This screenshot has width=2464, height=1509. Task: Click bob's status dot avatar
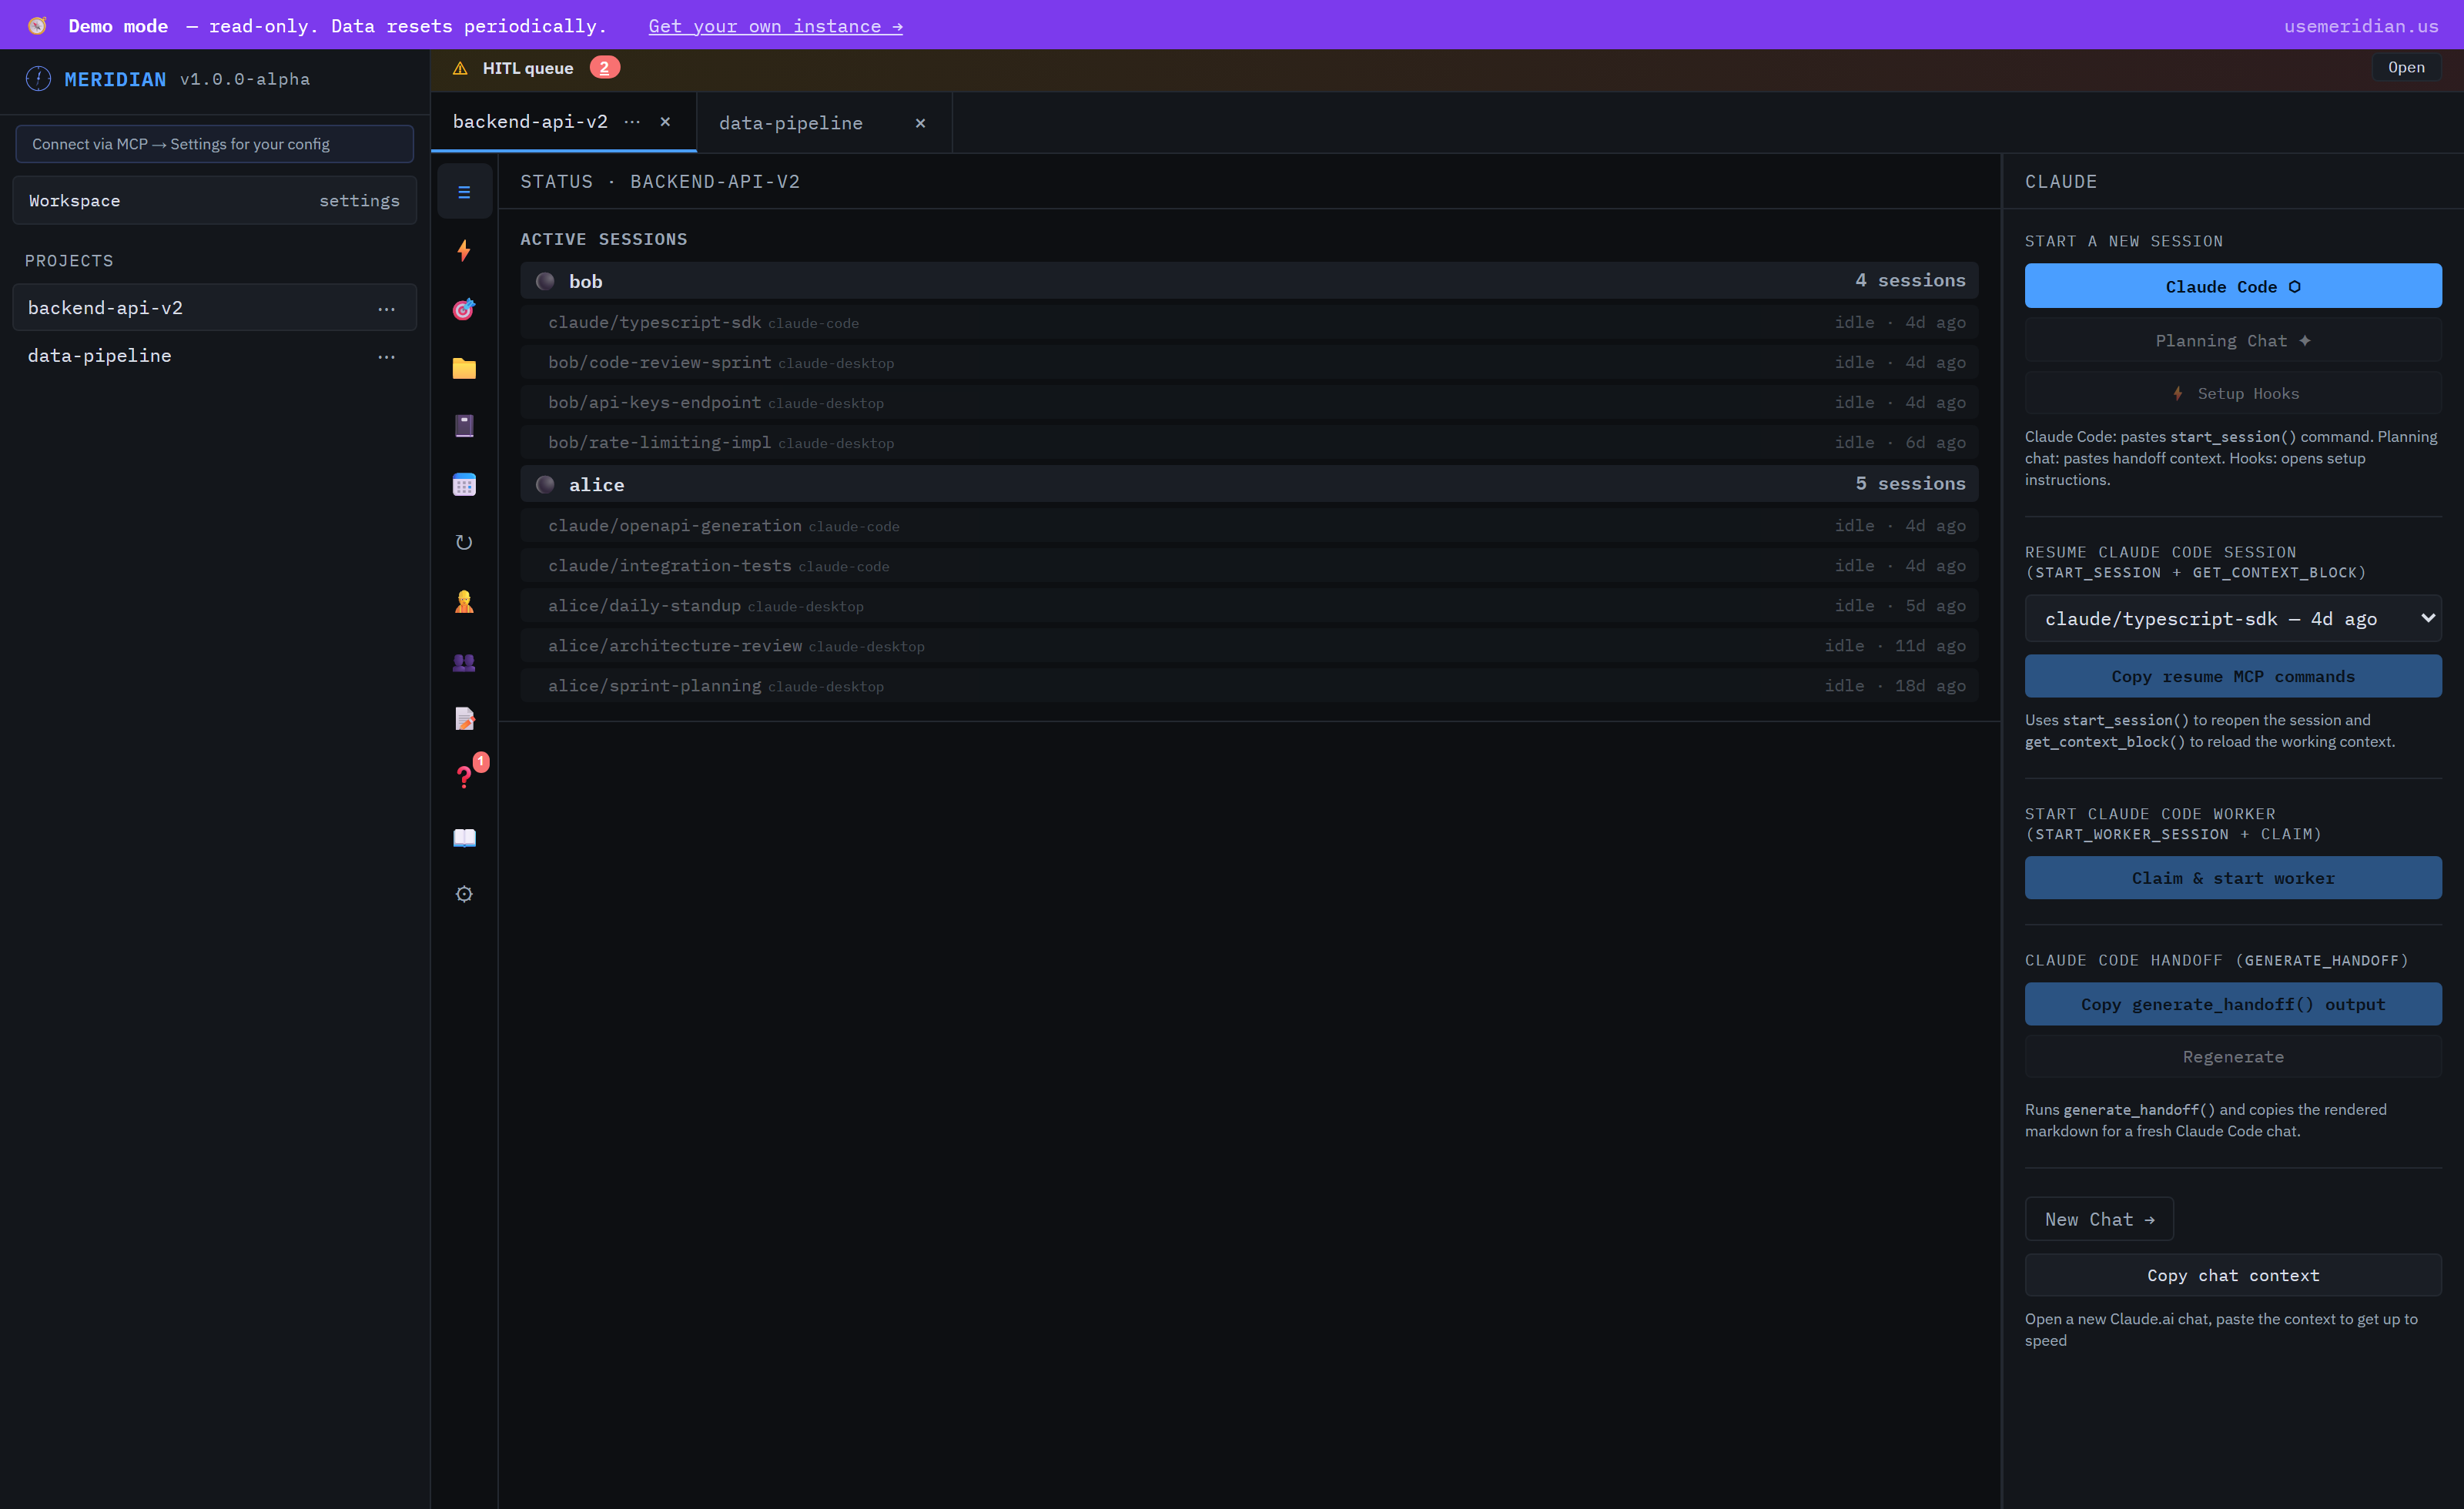click(x=545, y=281)
